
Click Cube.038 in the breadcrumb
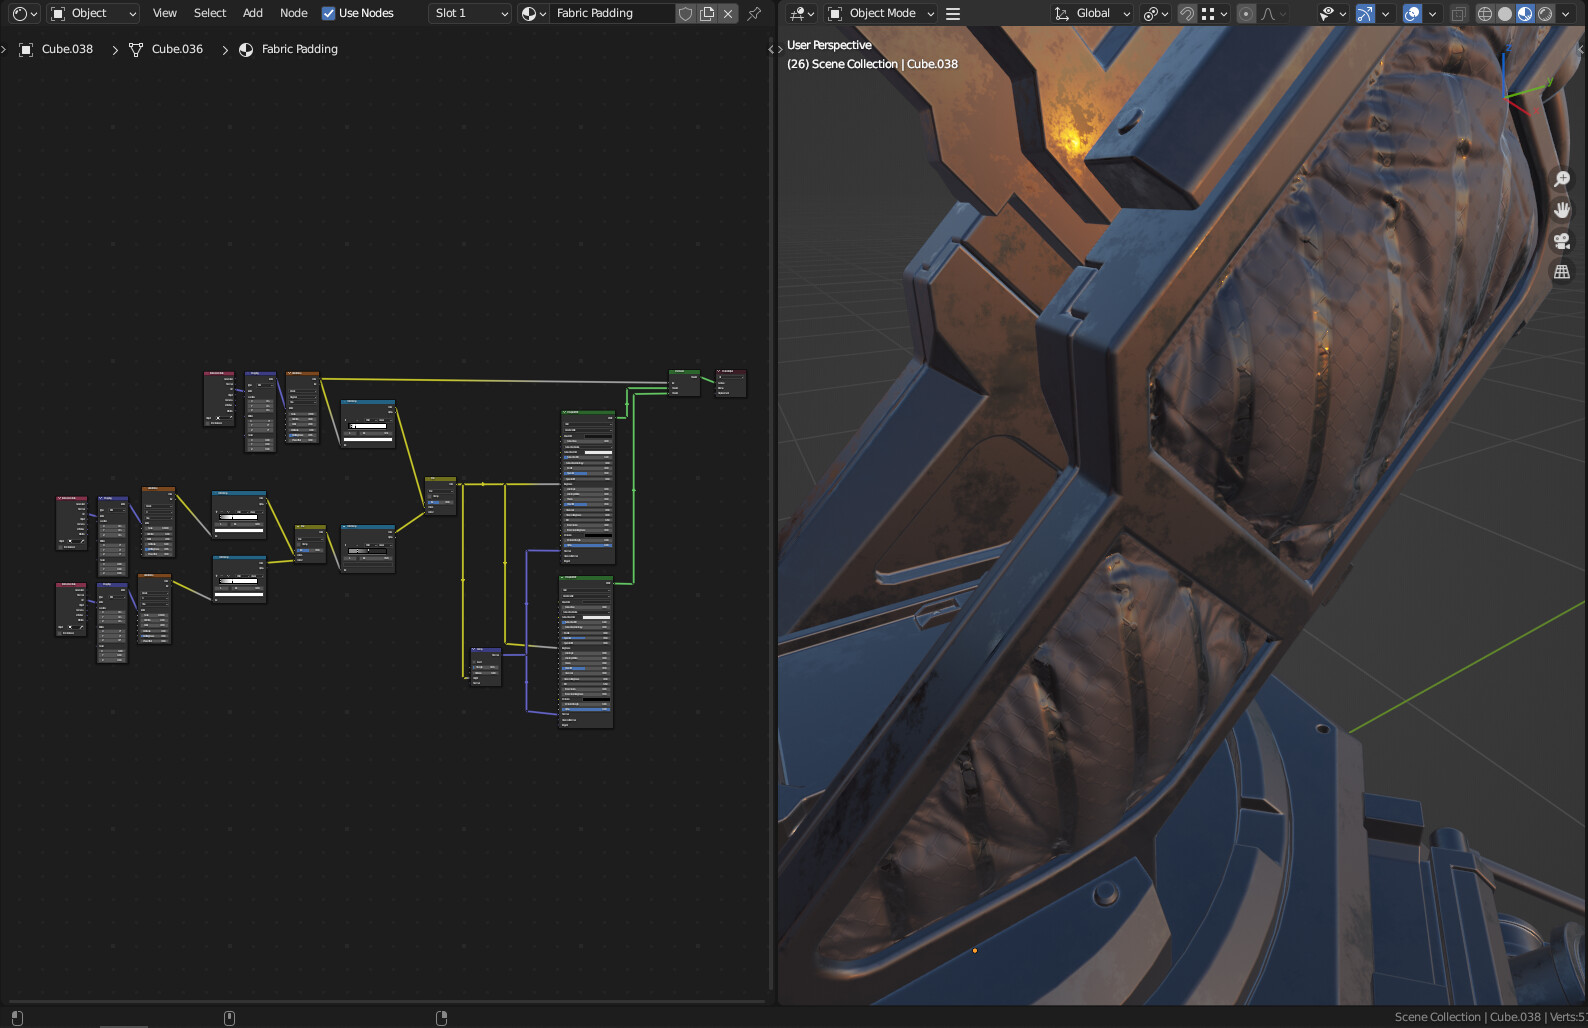click(67, 49)
